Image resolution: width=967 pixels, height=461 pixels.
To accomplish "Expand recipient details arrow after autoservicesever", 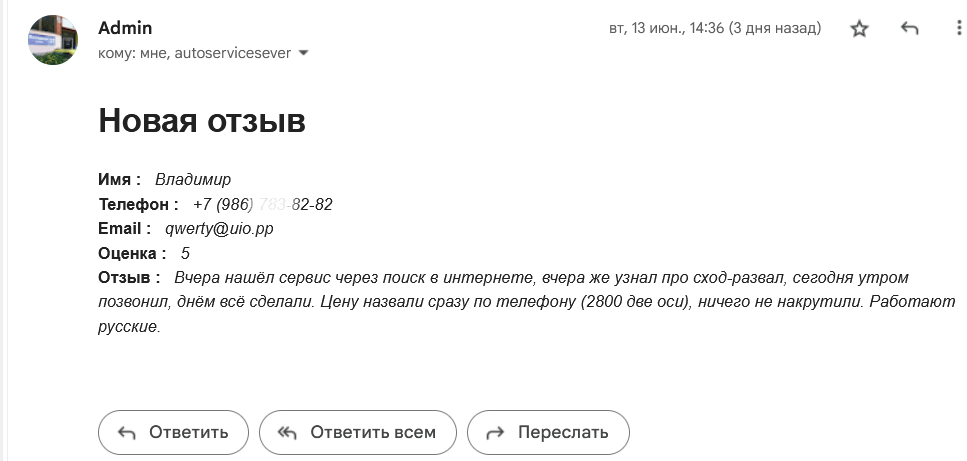I will pyautogui.click(x=303, y=53).
